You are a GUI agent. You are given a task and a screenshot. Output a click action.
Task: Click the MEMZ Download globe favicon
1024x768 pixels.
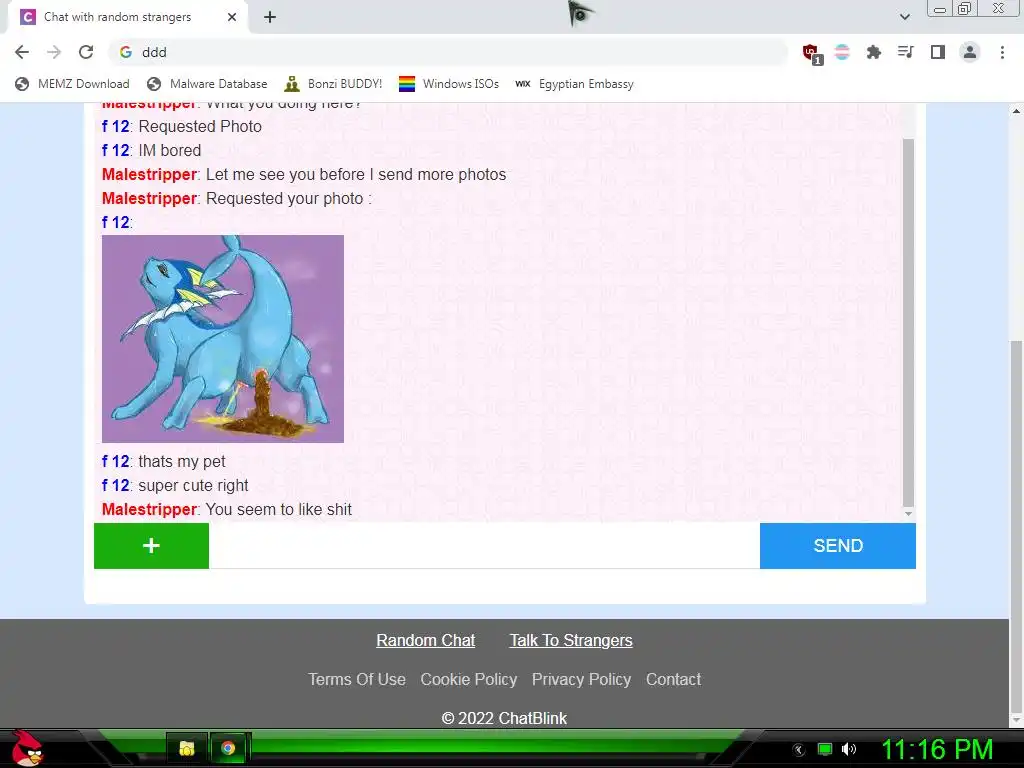pos(22,84)
